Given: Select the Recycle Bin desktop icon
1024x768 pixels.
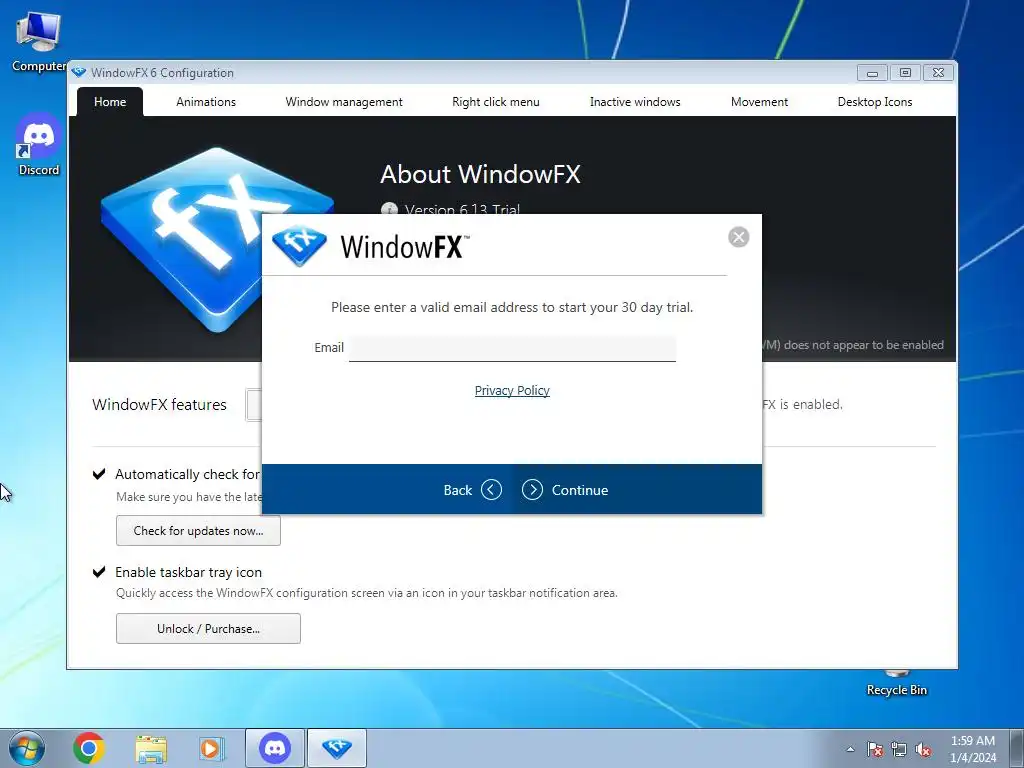Looking at the screenshot, I should (x=897, y=684).
